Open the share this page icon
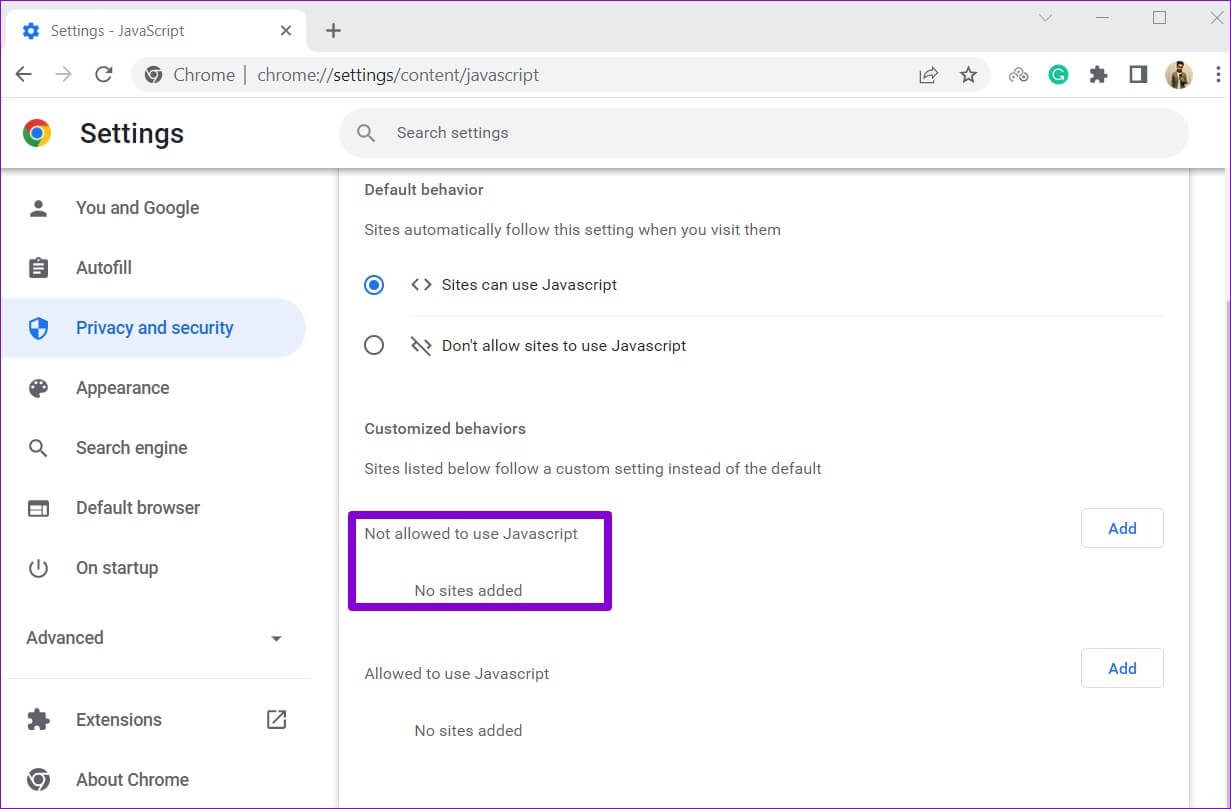The width and height of the screenshot is (1231, 809). (x=928, y=75)
